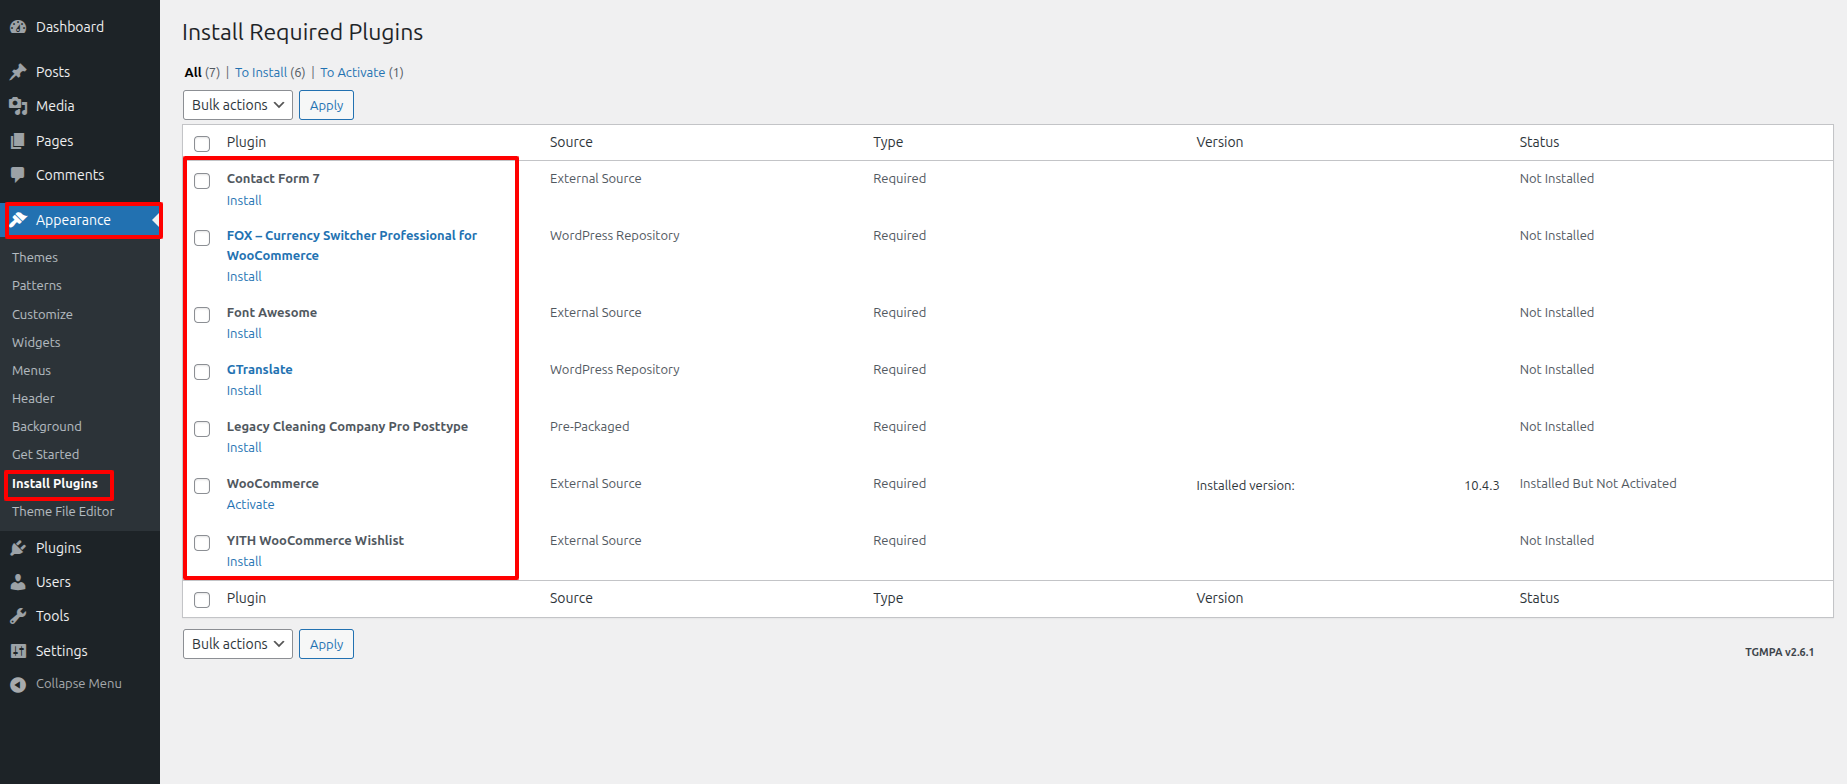
Task: Open the top Bulk actions dropdown
Action: [x=237, y=105]
